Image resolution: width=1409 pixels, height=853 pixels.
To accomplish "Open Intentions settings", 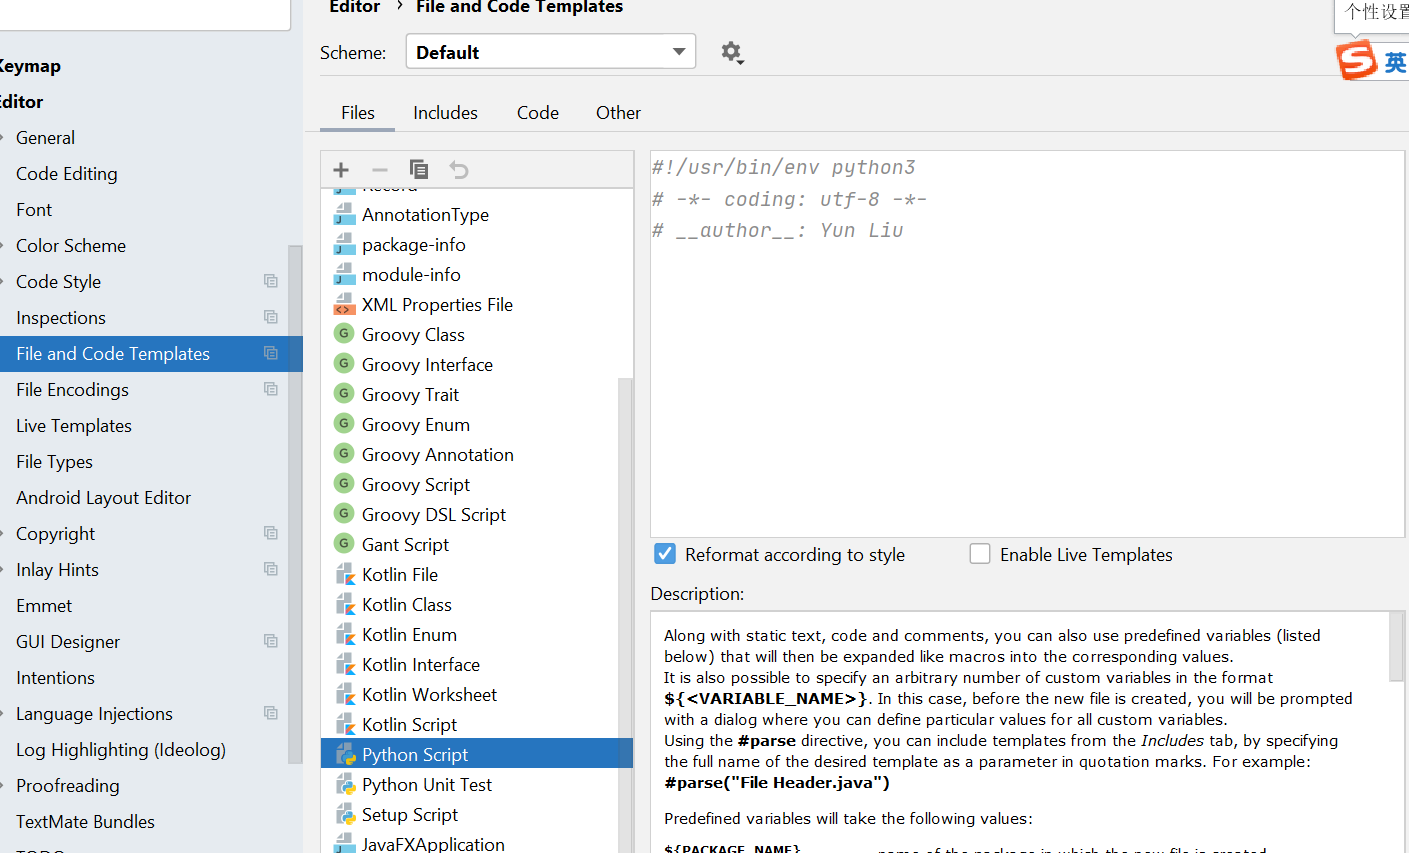I will click(x=55, y=678).
